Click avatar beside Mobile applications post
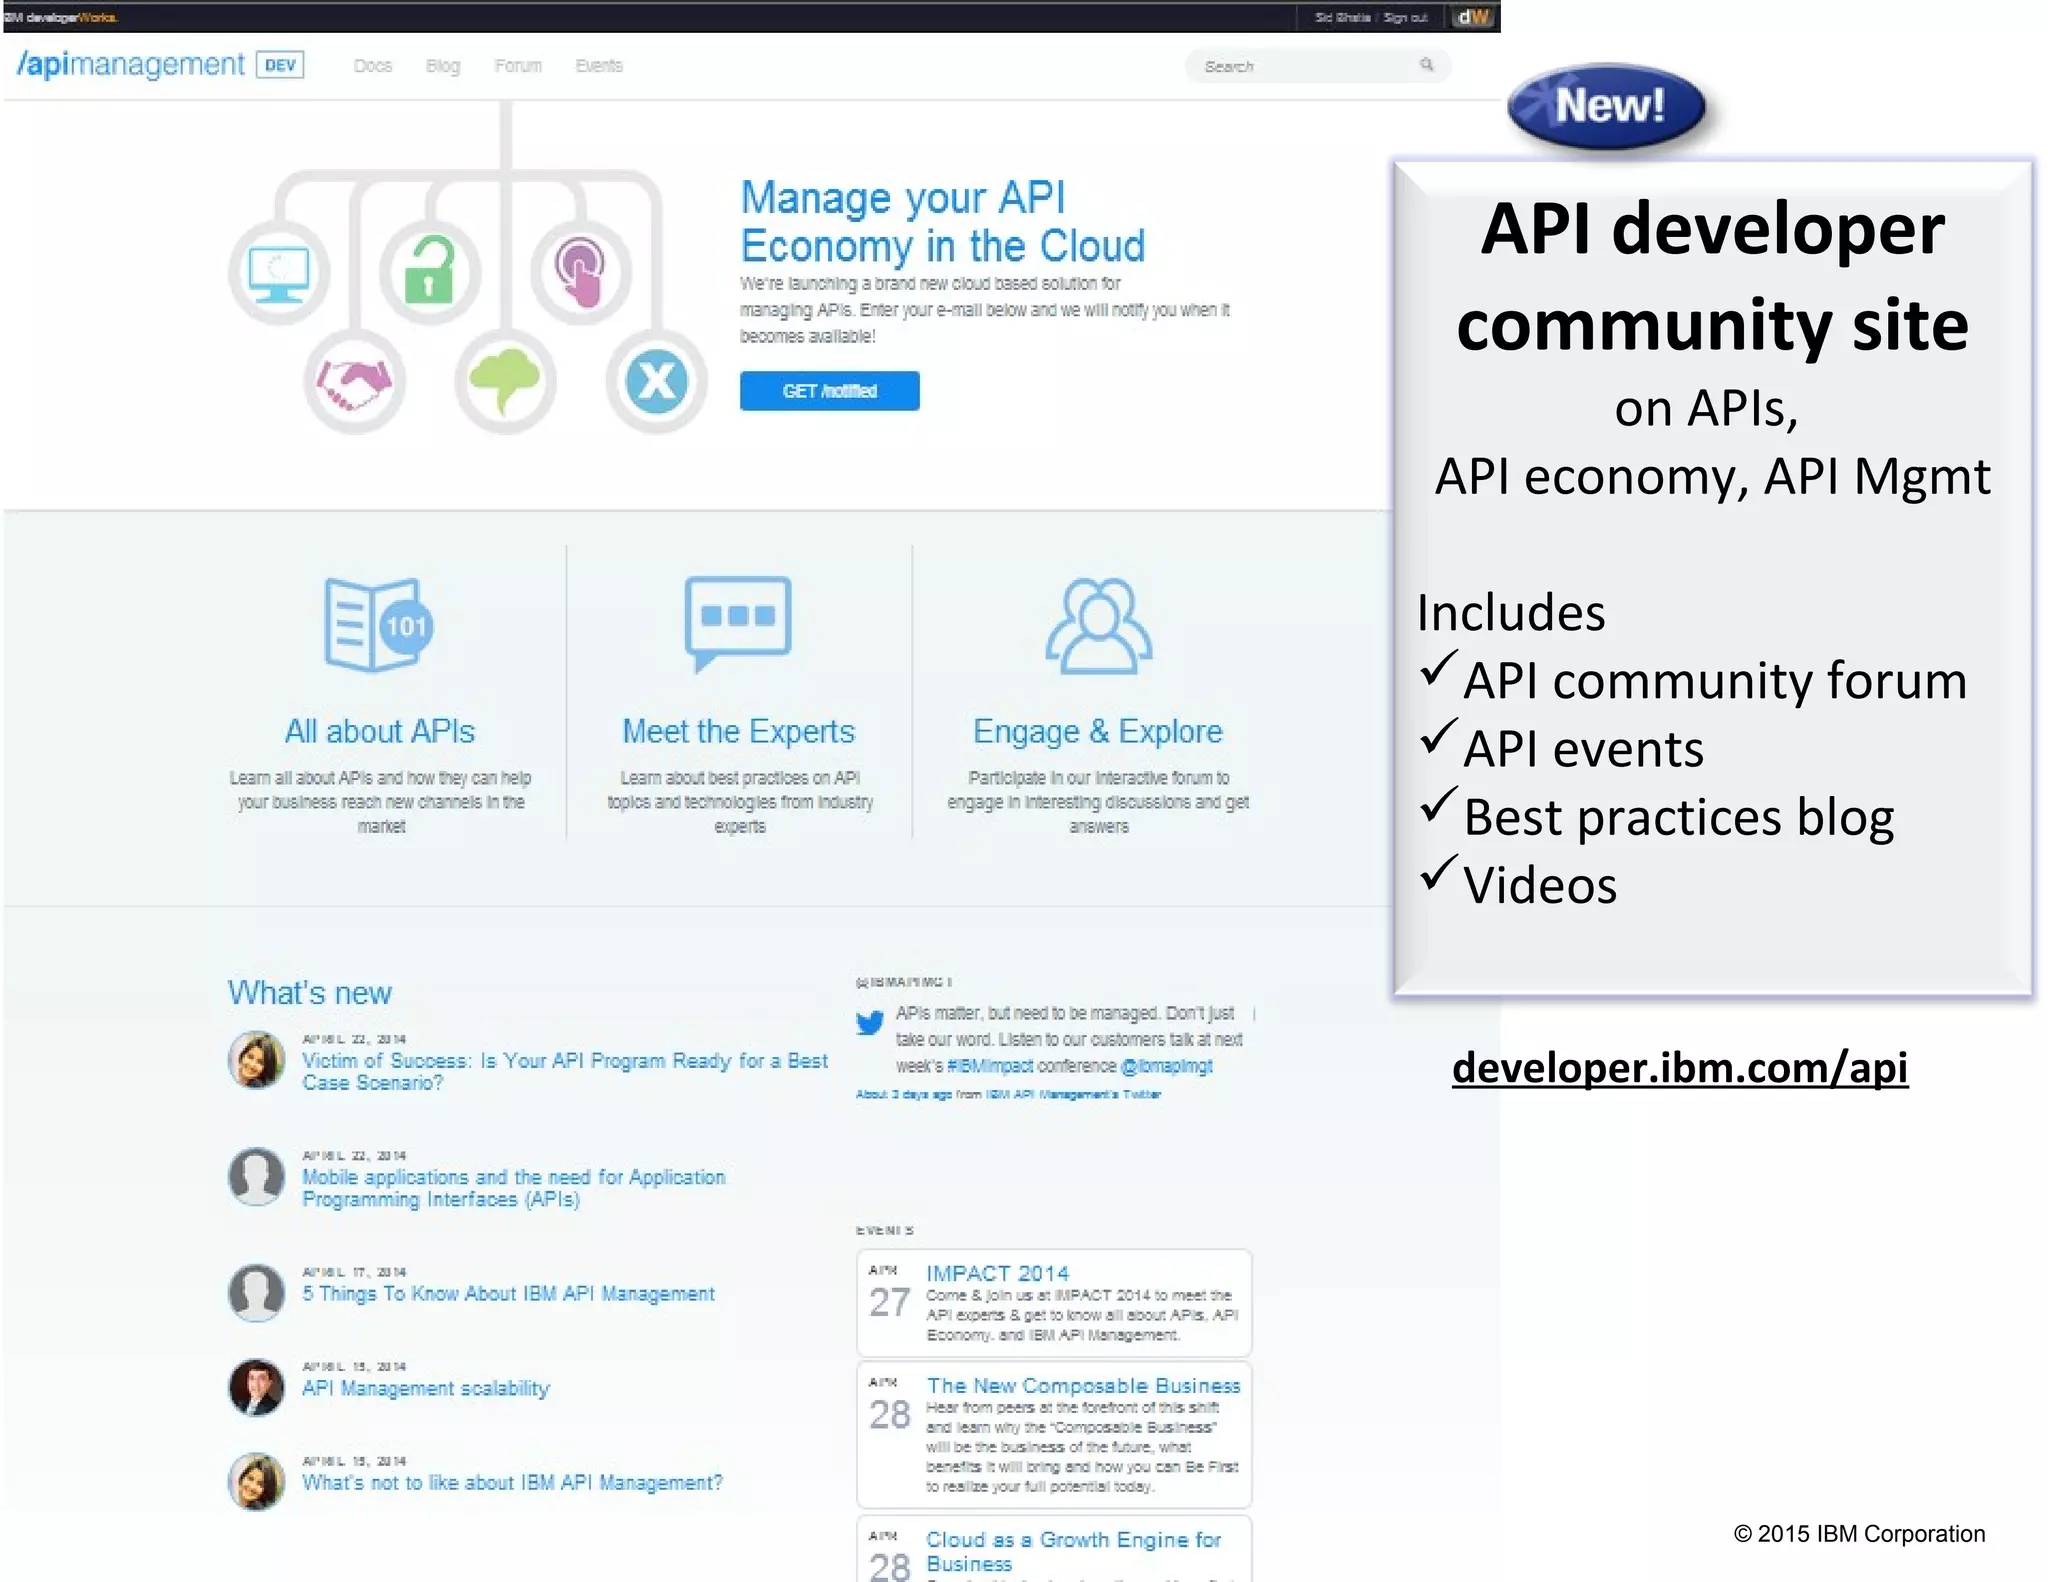Image resolution: width=2048 pixels, height=1582 pixels. pos(257,1176)
